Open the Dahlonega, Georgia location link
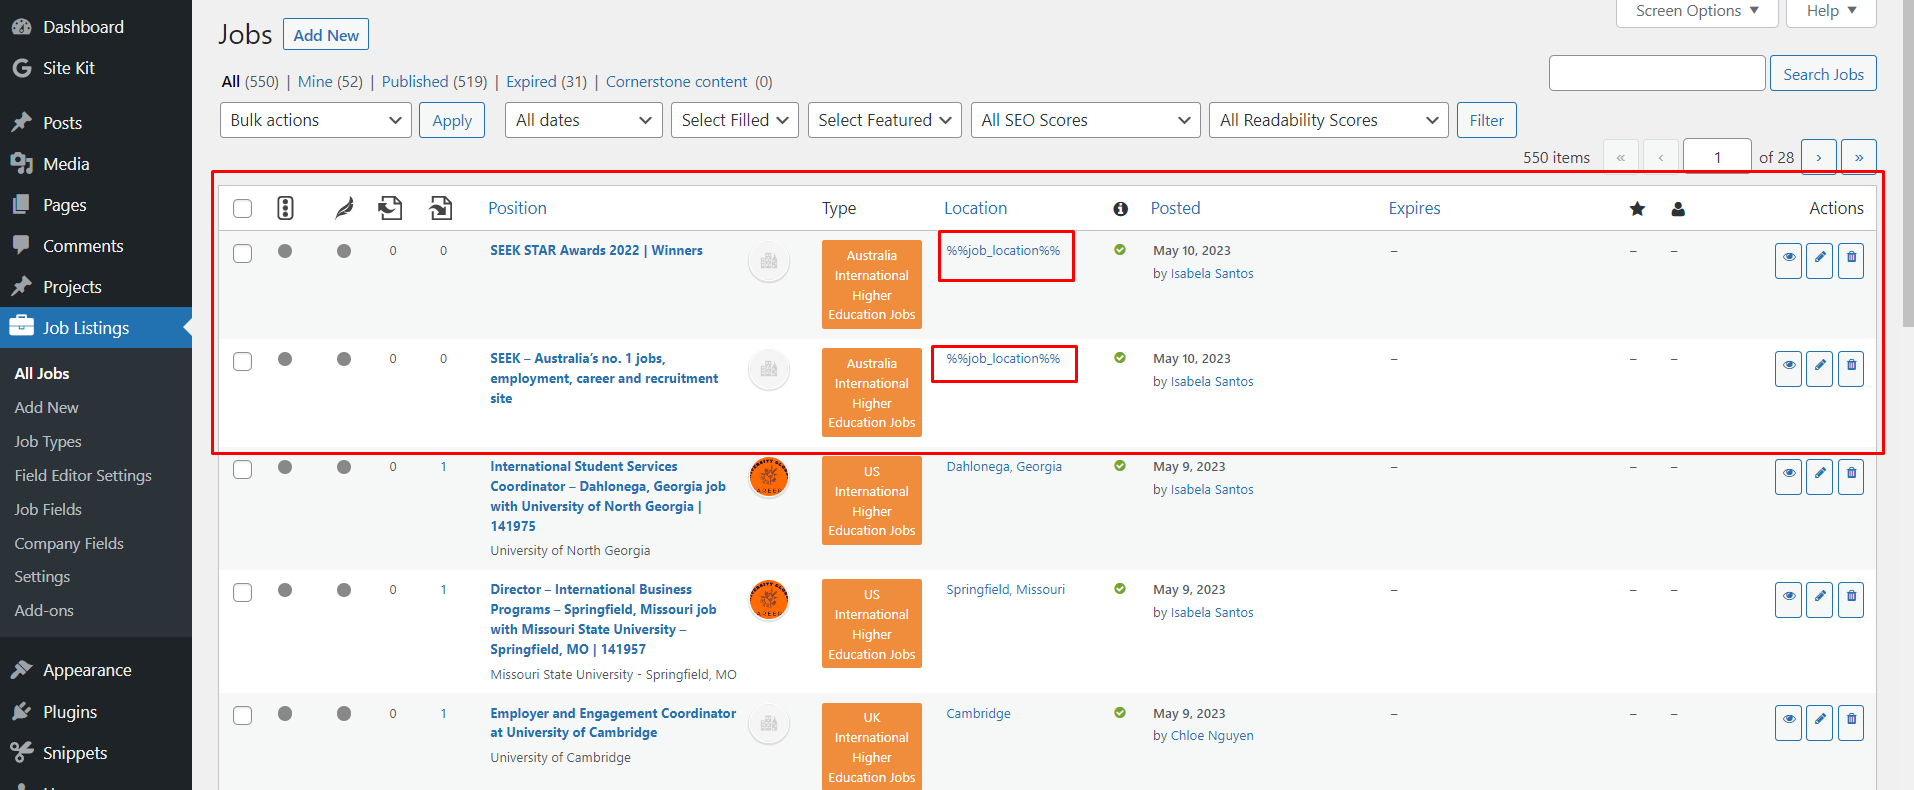 pos(1004,467)
